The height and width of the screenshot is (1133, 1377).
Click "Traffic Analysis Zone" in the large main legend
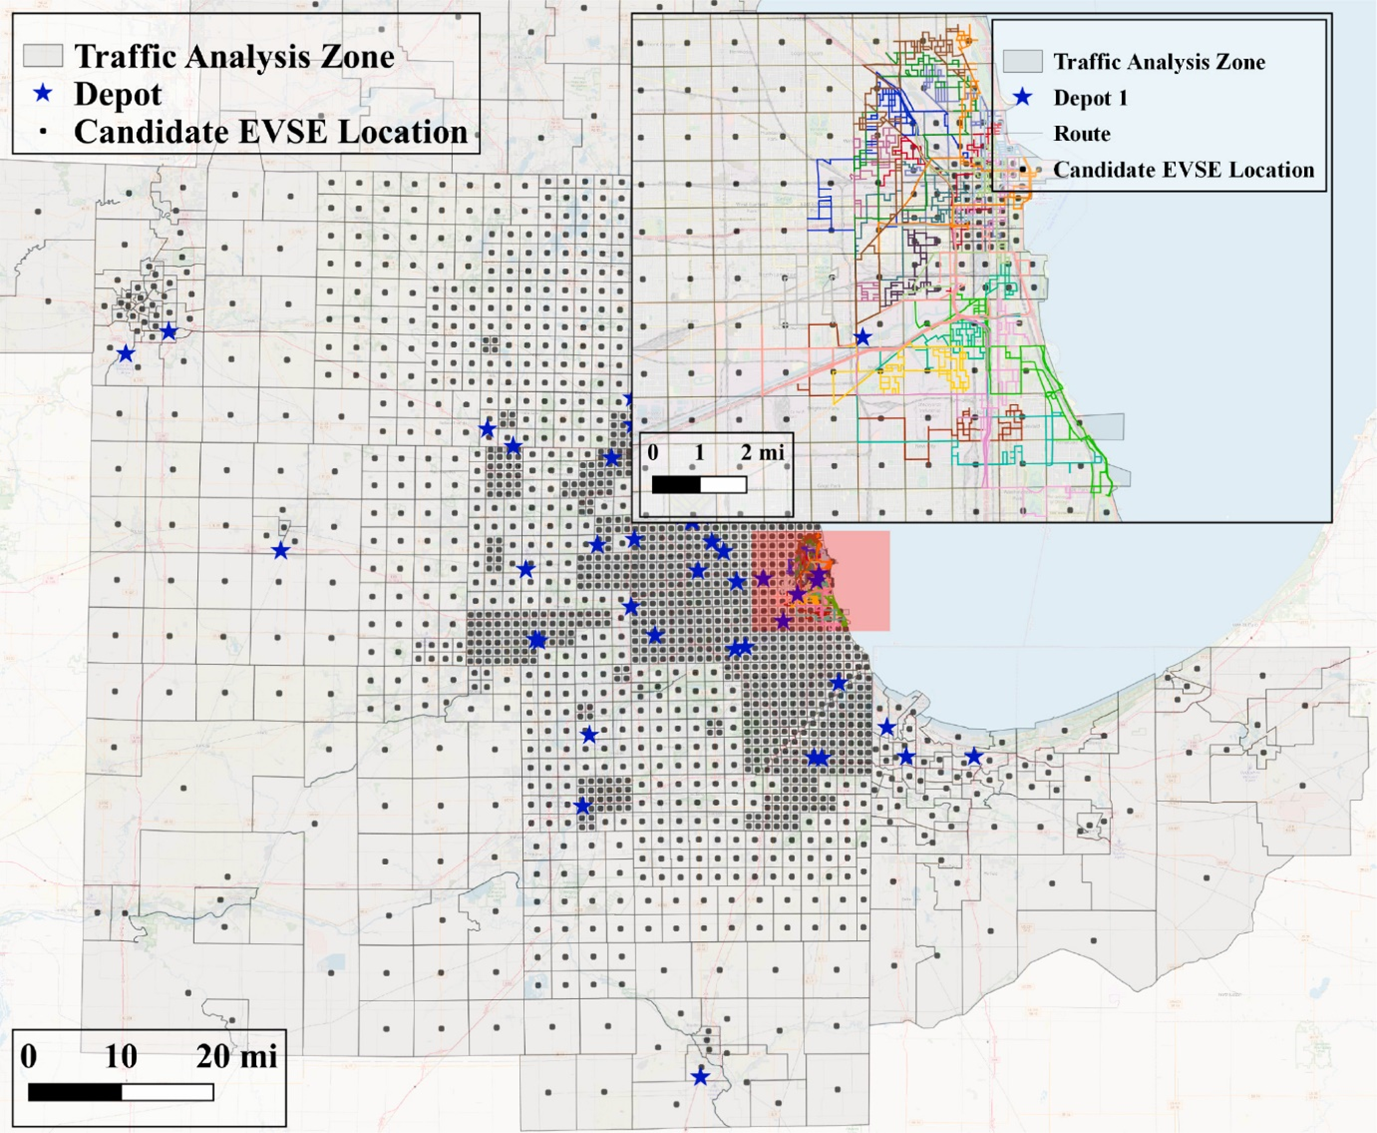coord(234,56)
